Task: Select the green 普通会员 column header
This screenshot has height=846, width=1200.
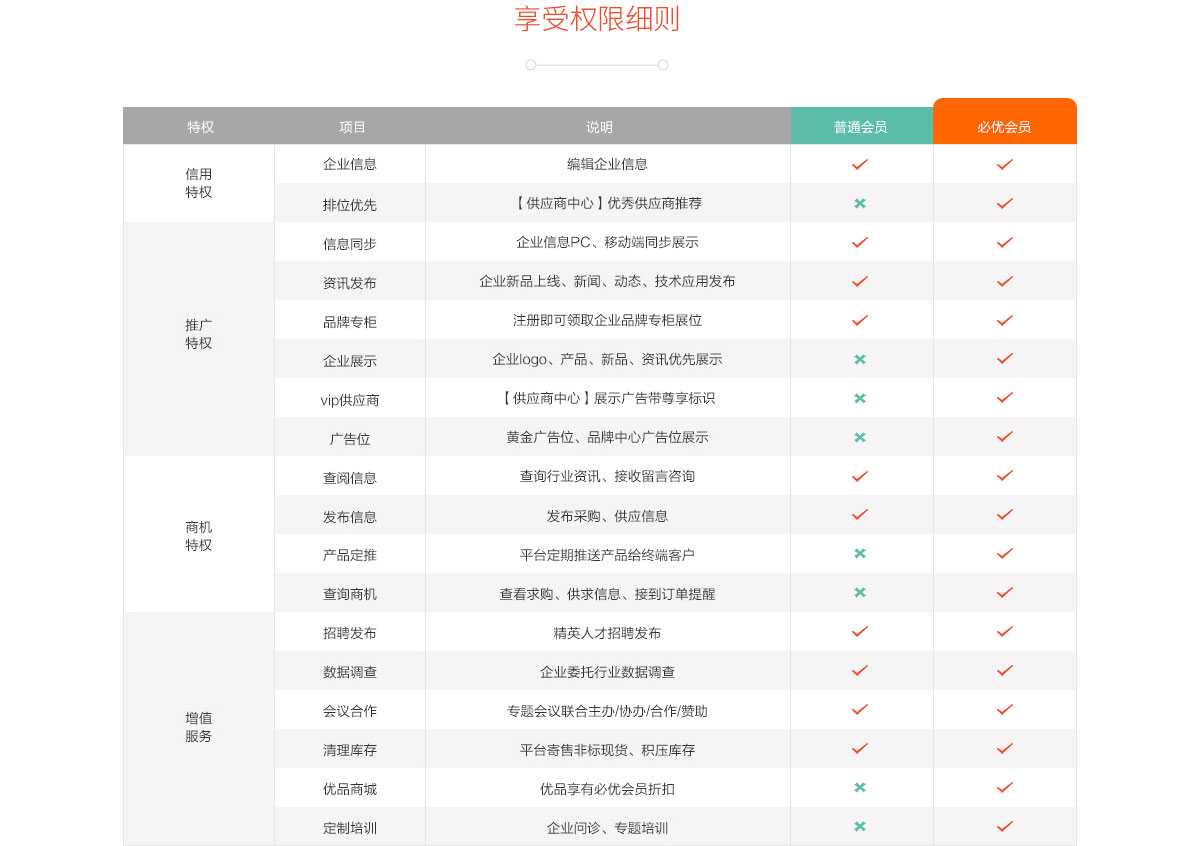Action: click(860, 127)
